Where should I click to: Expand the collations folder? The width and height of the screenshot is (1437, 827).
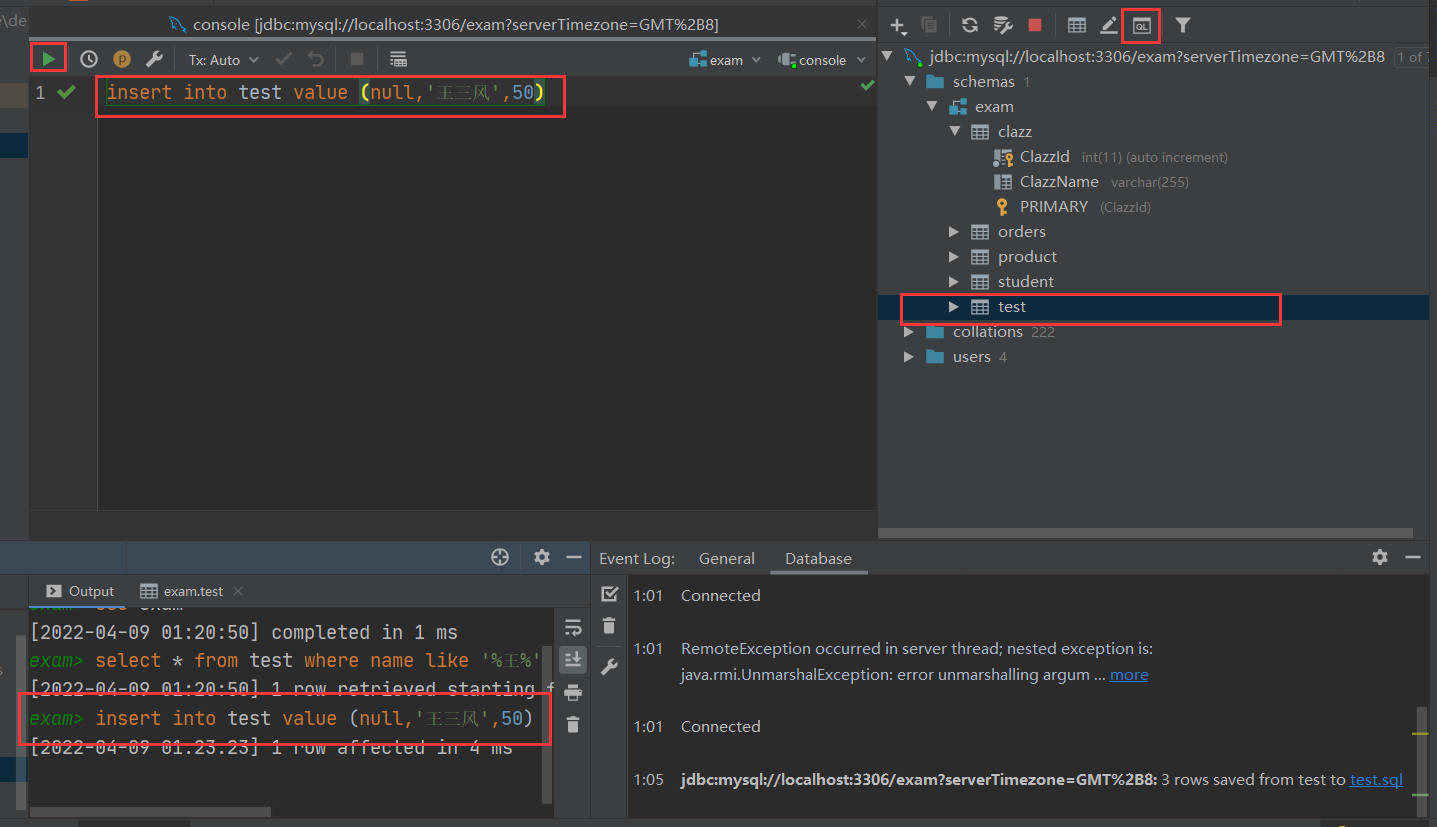pyautogui.click(x=909, y=331)
